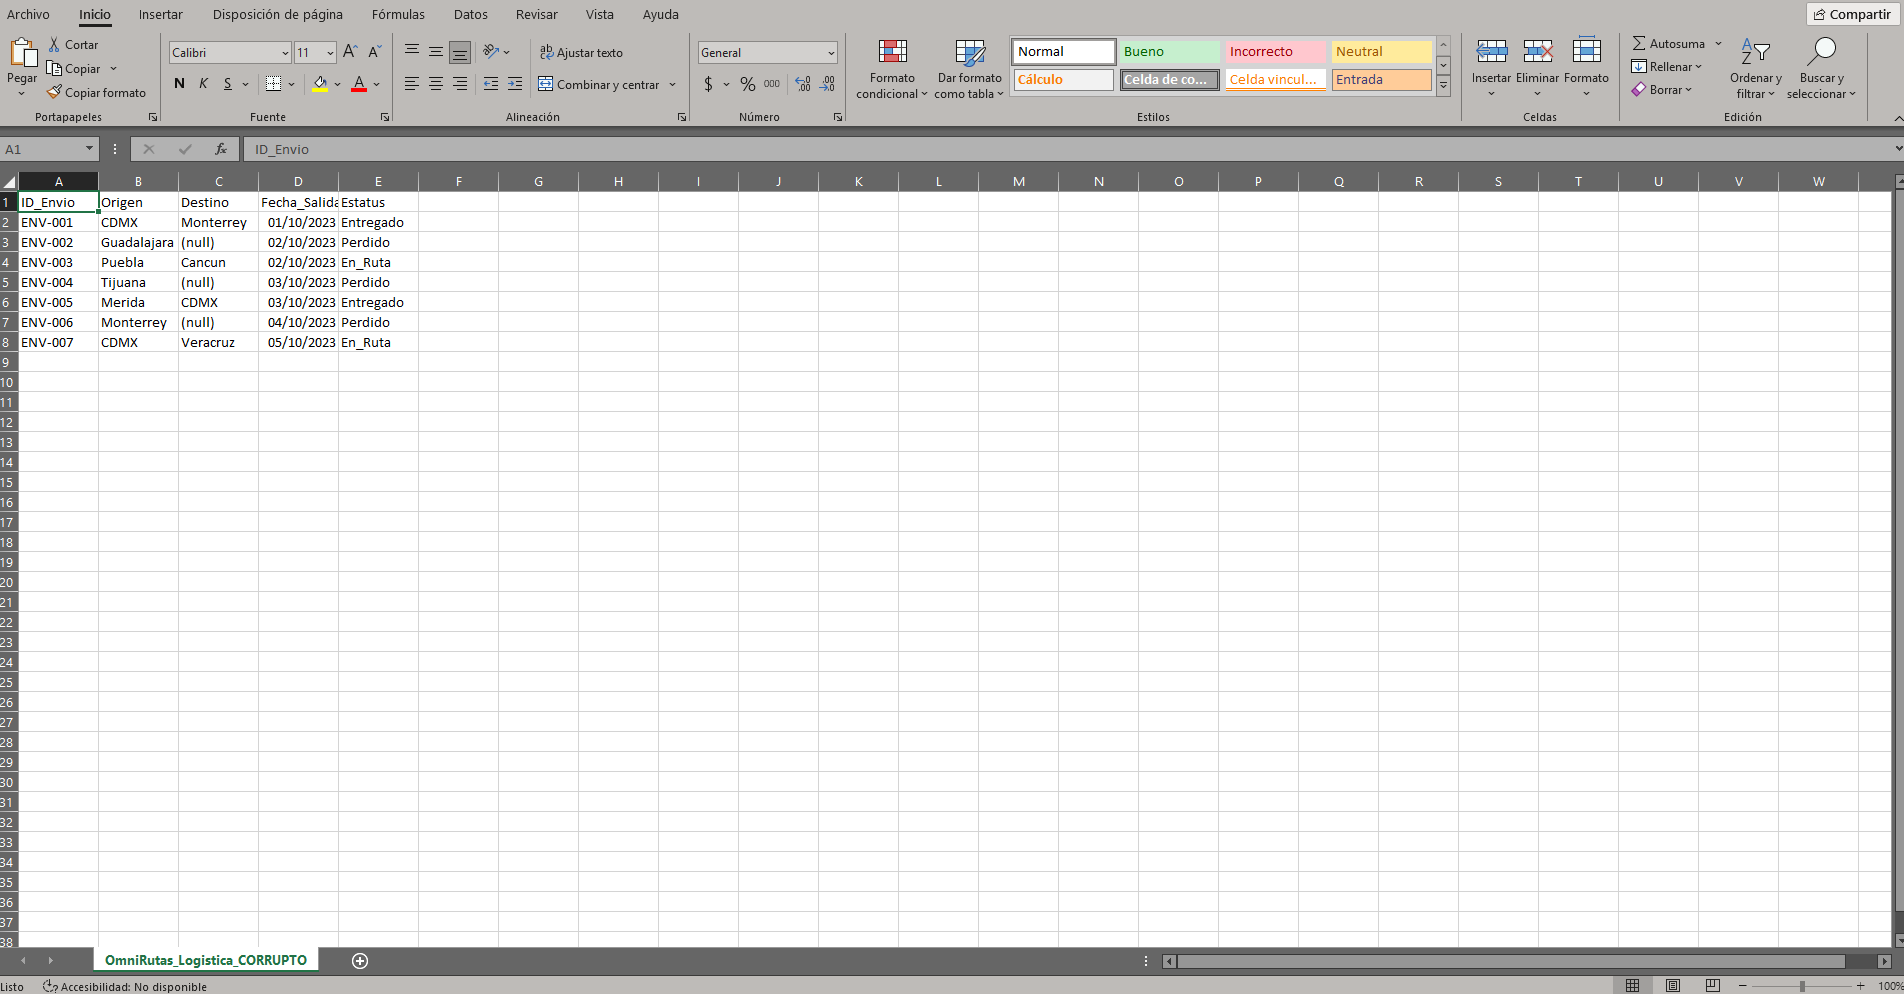Toggle underline (S) formatting

(228, 84)
